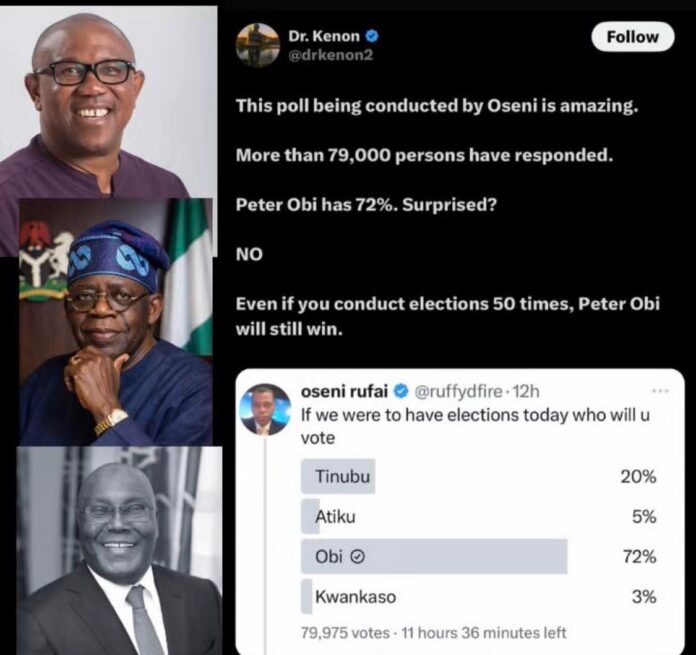Click the checkmark beside Obi option
Viewport: 696px width, 655px height.
pyautogui.click(x=356, y=556)
